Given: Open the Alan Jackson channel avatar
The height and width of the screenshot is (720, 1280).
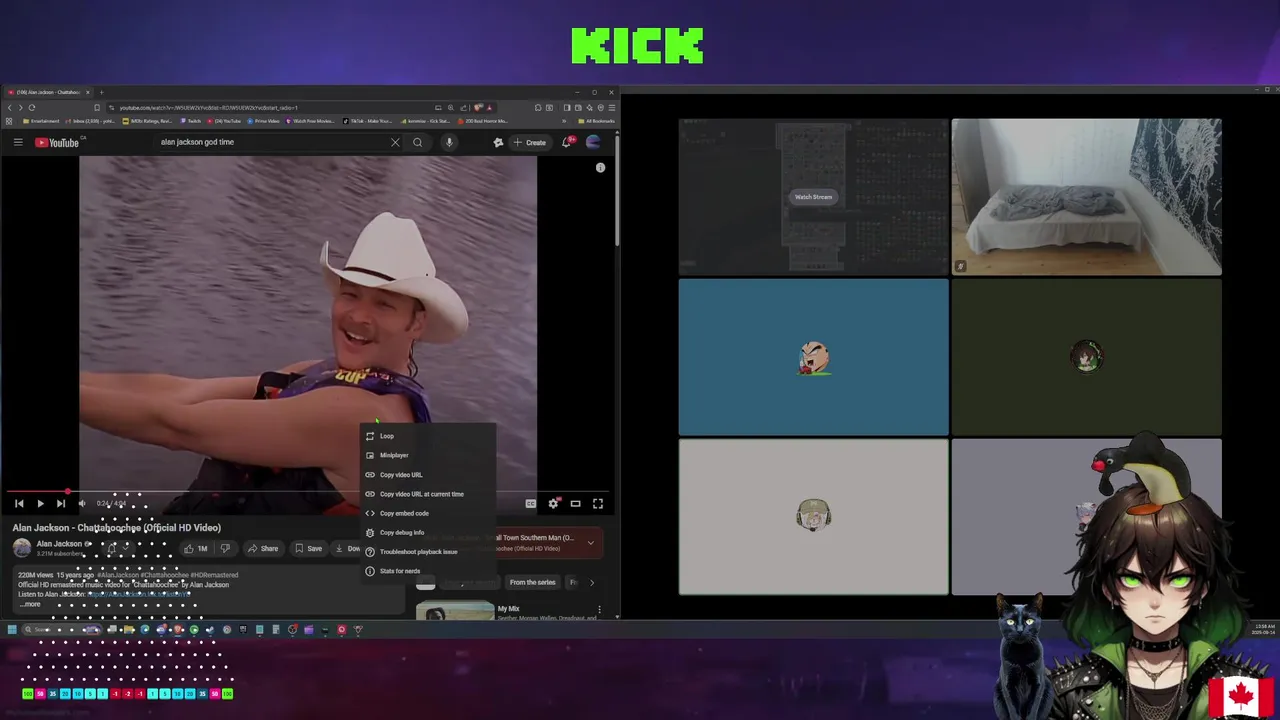Looking at the screenshot, I should [22, 548].
